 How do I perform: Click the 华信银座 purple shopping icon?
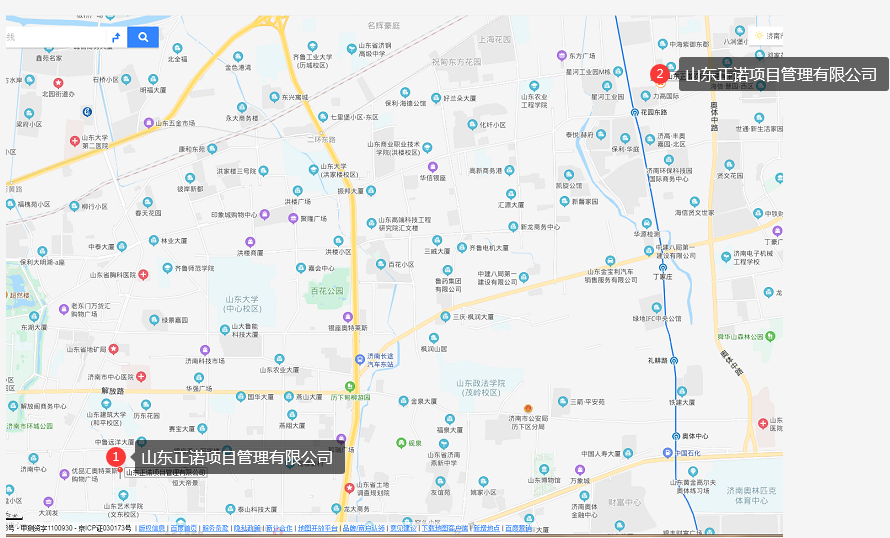click(x=433, y=167)
